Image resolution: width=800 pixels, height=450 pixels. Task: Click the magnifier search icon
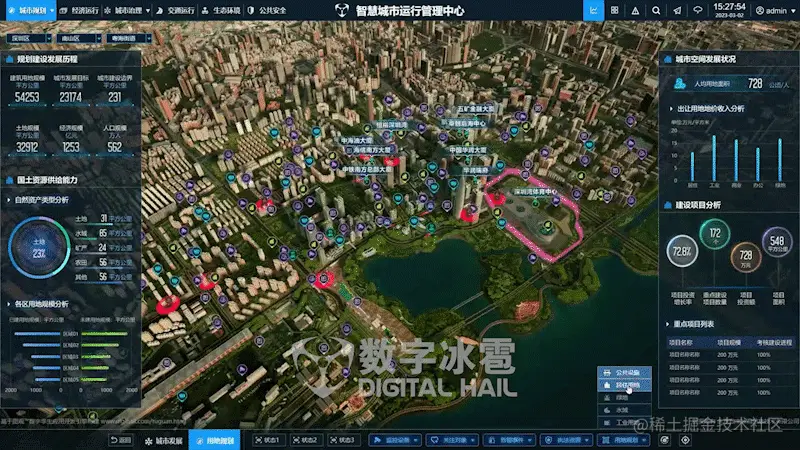(x=656, y=10)
